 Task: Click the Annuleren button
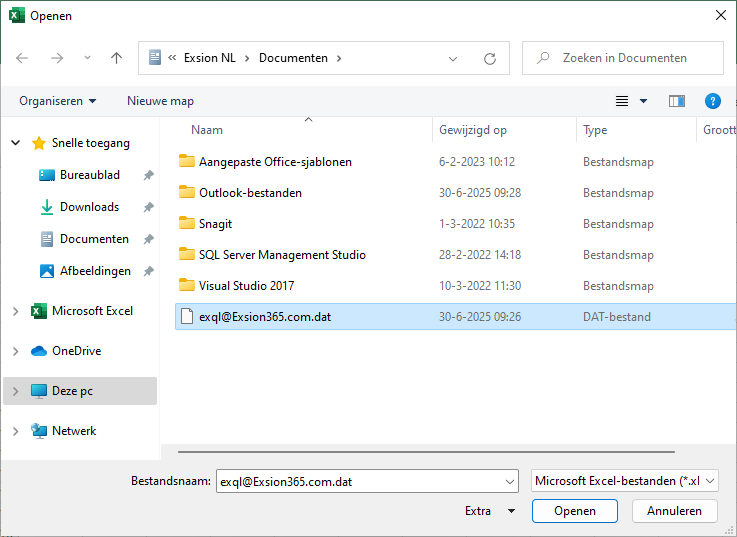point(674,511)
